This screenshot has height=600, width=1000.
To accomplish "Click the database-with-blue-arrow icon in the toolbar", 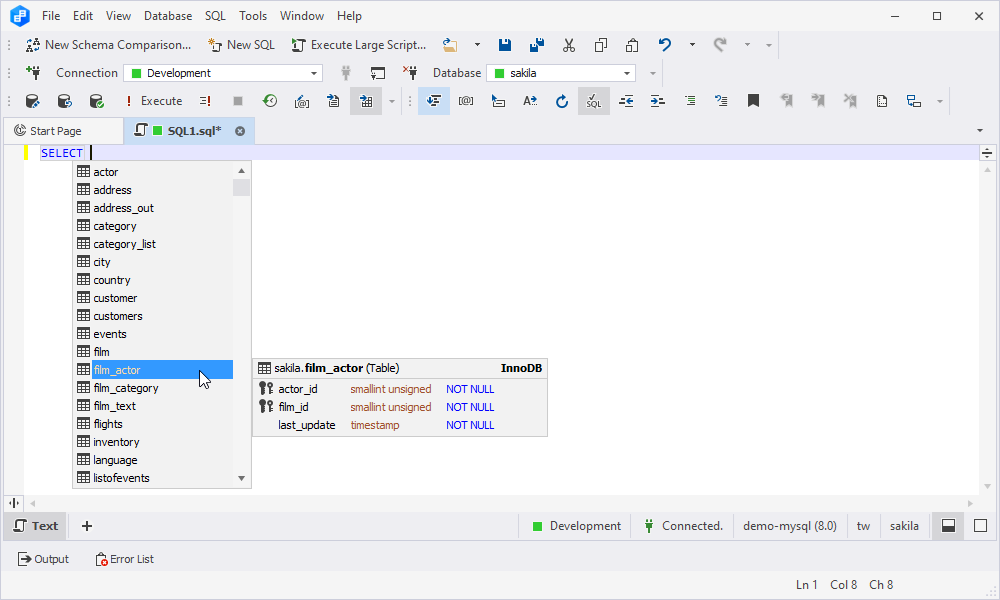I will [64, 101].
